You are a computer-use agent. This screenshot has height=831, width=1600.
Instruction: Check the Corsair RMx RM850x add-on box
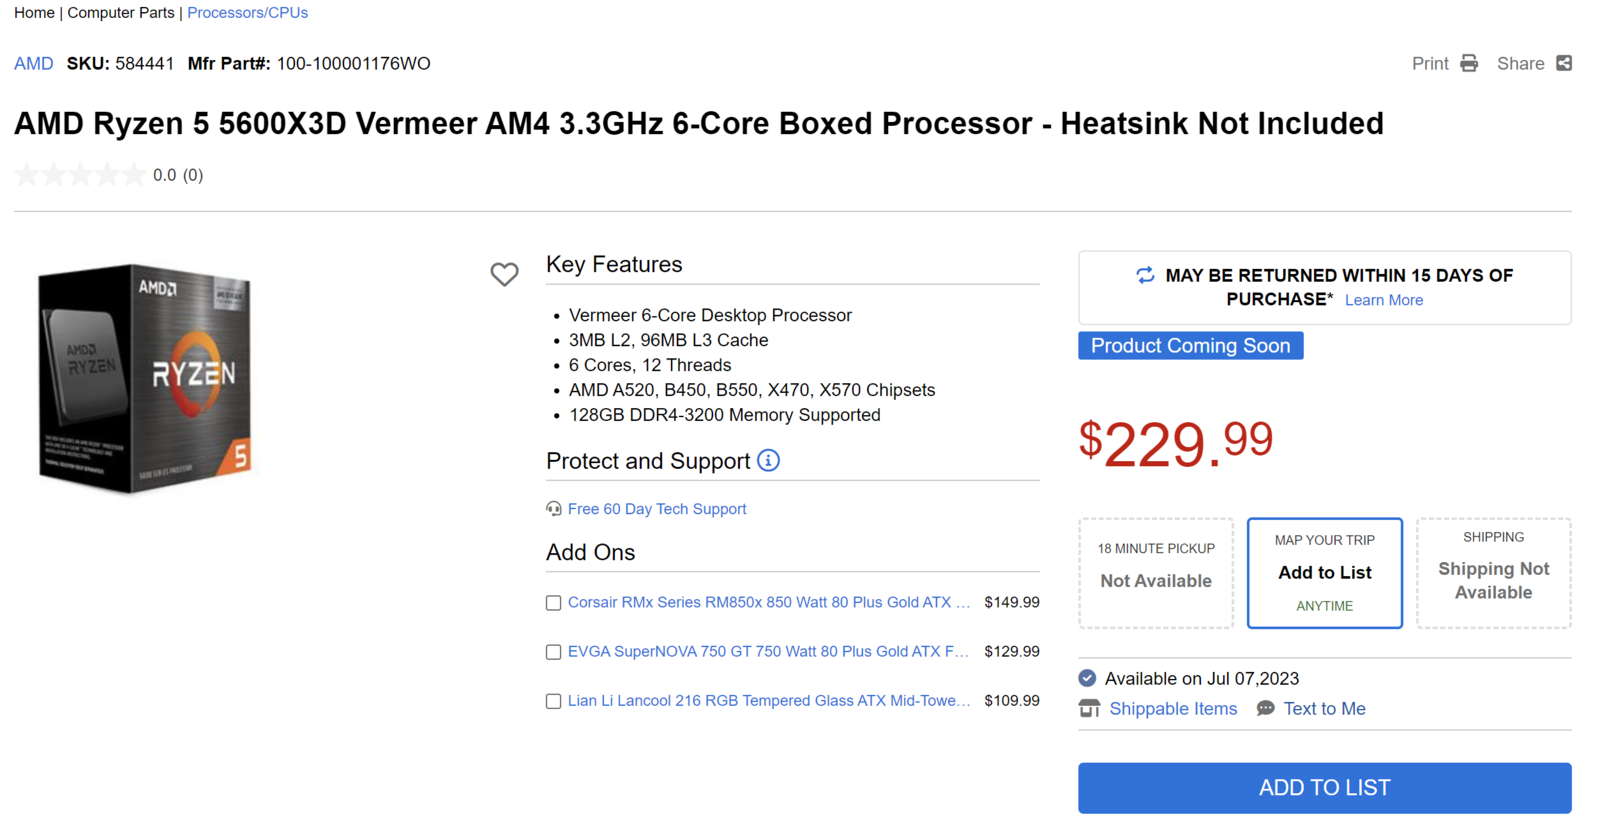tap(553, 603)
